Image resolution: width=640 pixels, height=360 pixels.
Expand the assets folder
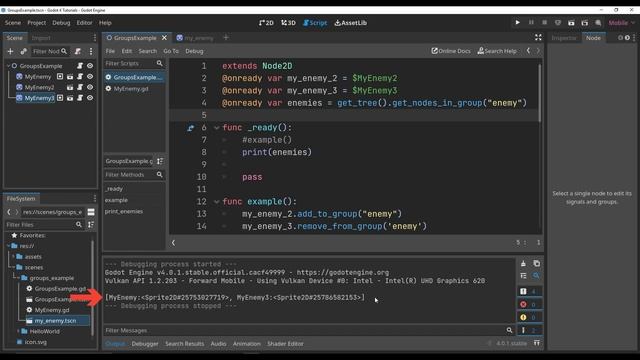(x=13, y=257)
